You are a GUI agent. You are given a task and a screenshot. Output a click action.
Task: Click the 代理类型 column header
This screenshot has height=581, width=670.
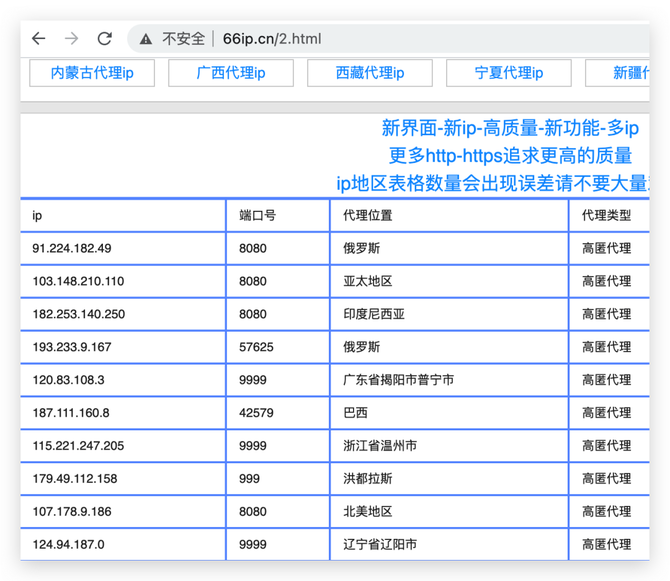tap(606, 215)
